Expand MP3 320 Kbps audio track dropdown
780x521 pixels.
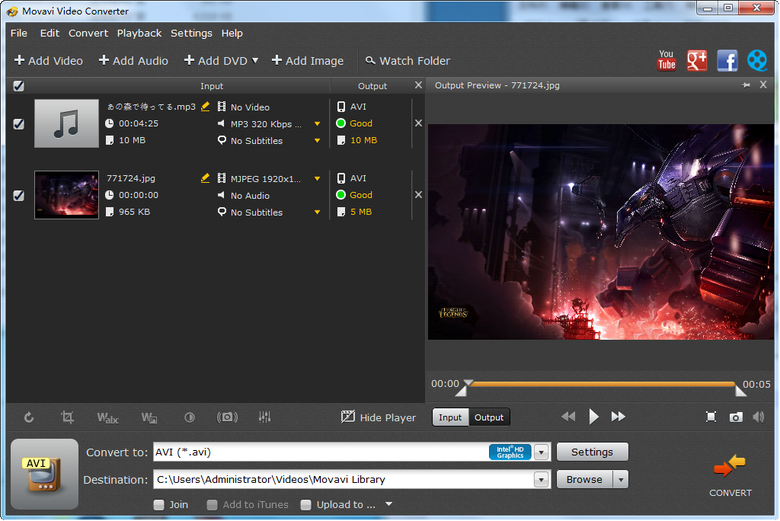(317, 124)
